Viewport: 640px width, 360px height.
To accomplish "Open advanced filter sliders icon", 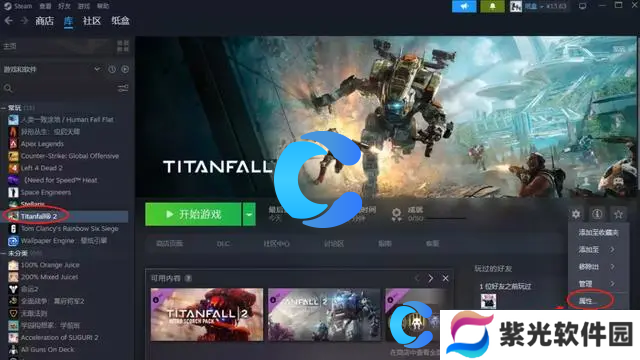I will pyautogui.click(x=123, y=88).
